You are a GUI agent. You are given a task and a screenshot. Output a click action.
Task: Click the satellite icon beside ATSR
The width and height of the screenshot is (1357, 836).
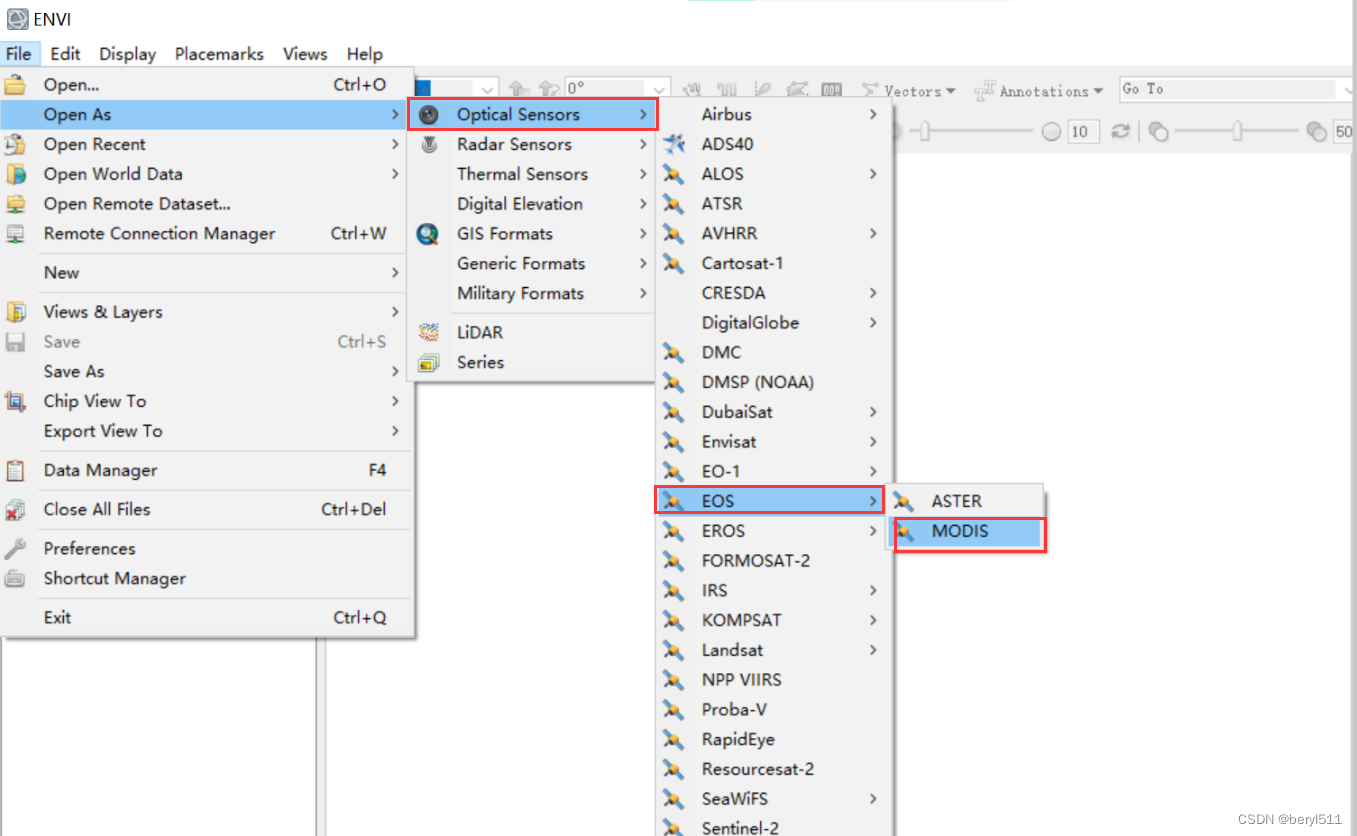coord(674,204)
